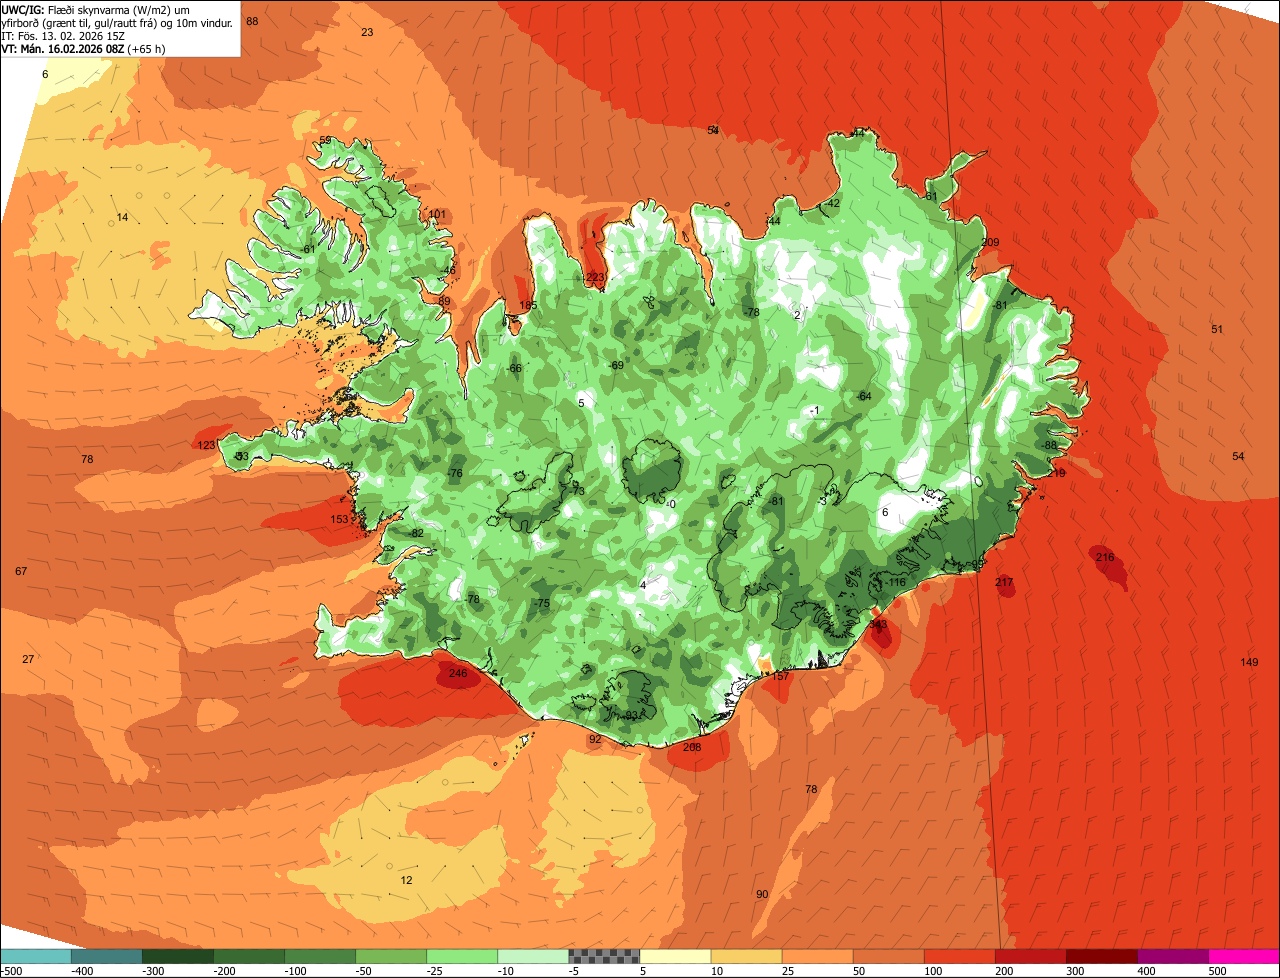Click the value '209' on the northeast coast
The width and height of the screenshot is (1280, 978).
pos(990,242)
